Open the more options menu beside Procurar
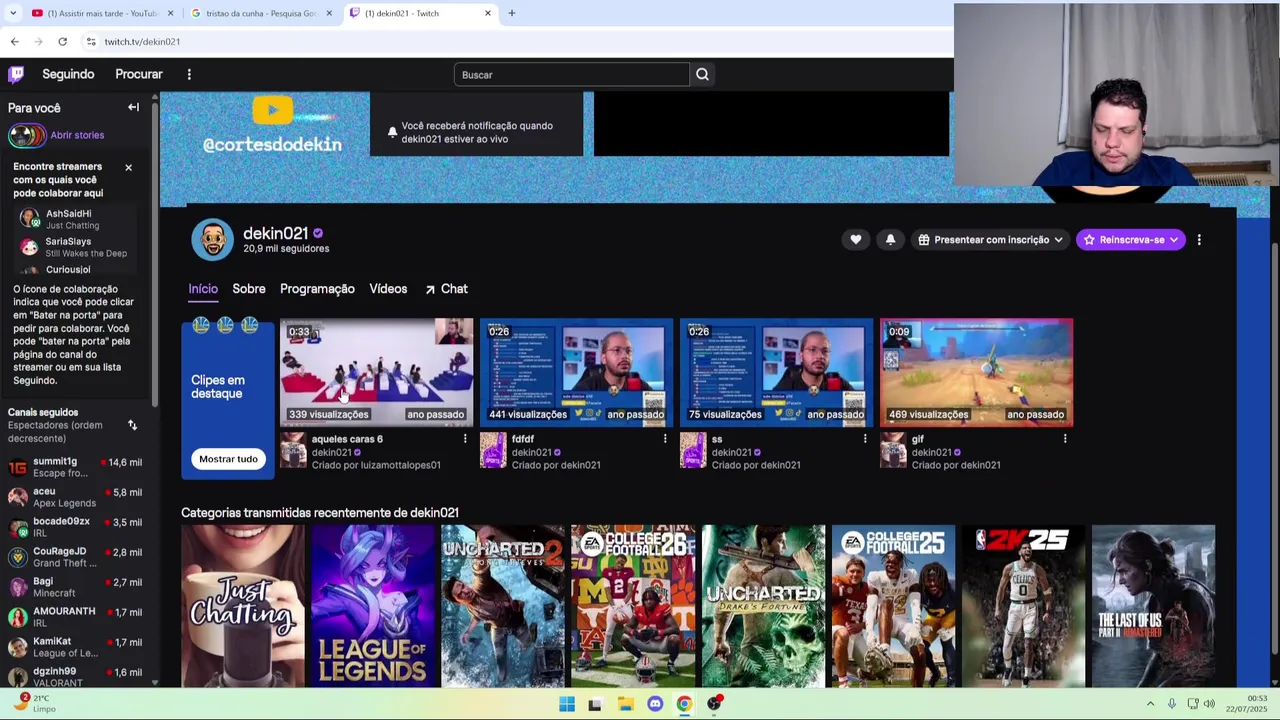 pyautogui.click(x=189, y=74)
